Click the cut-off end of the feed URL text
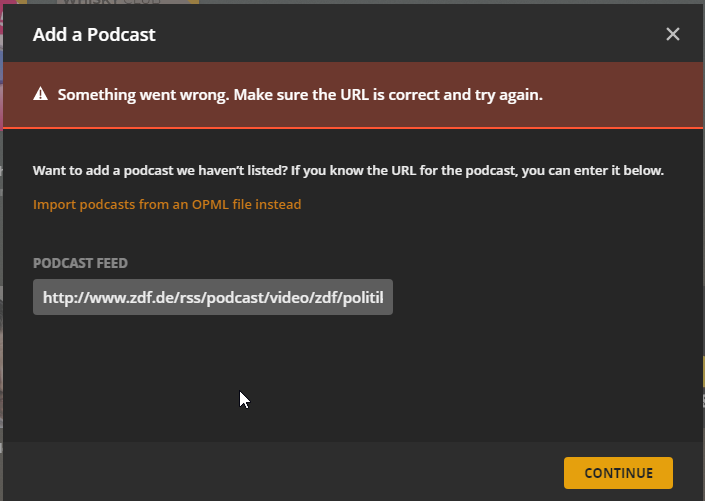Viewport: 705px width, 501px height. click(x=380, y=298)
